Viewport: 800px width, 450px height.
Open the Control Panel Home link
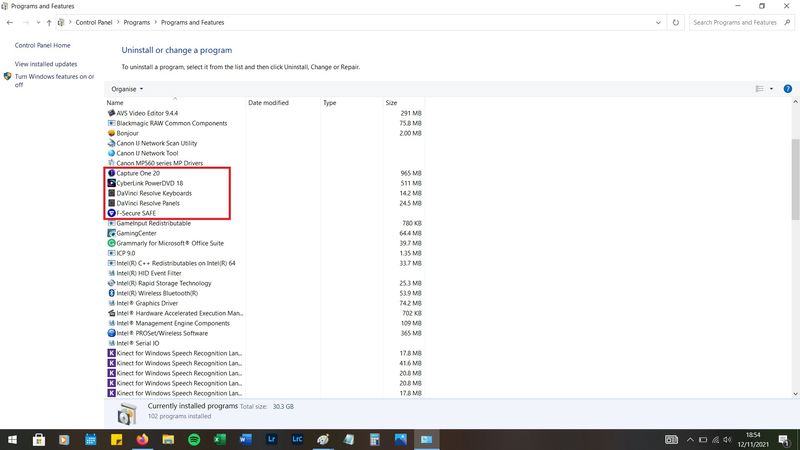pyautogui.click(x=42, y=45)
